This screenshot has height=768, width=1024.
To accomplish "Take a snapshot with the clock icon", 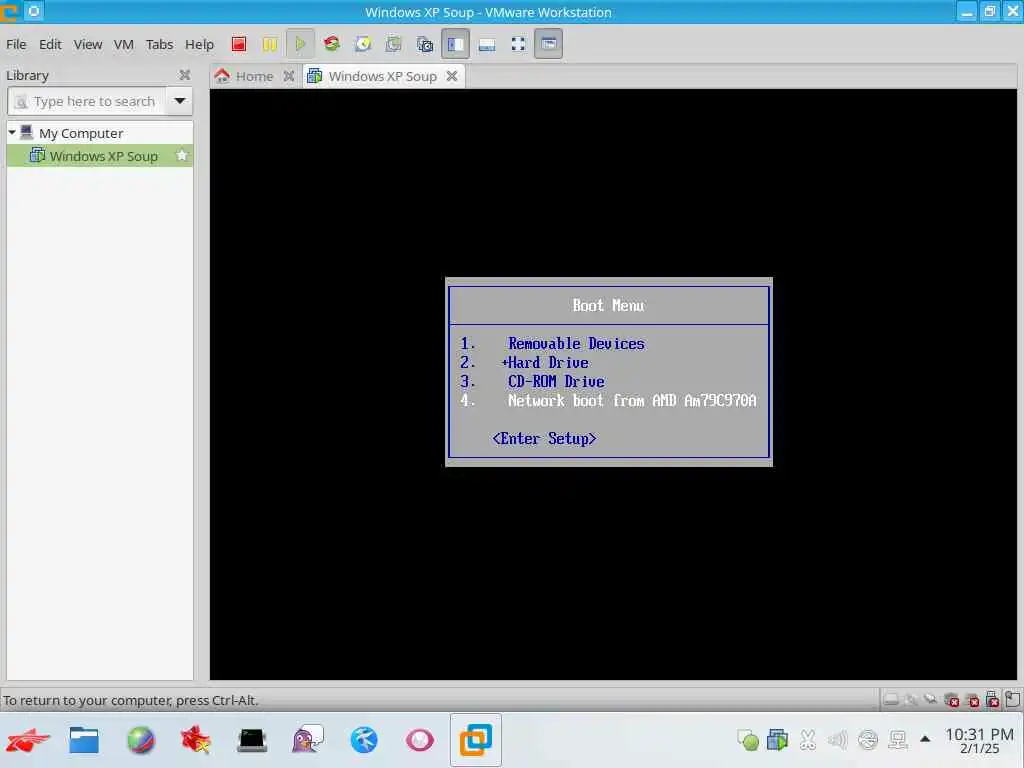I will [x=363, y=44].
